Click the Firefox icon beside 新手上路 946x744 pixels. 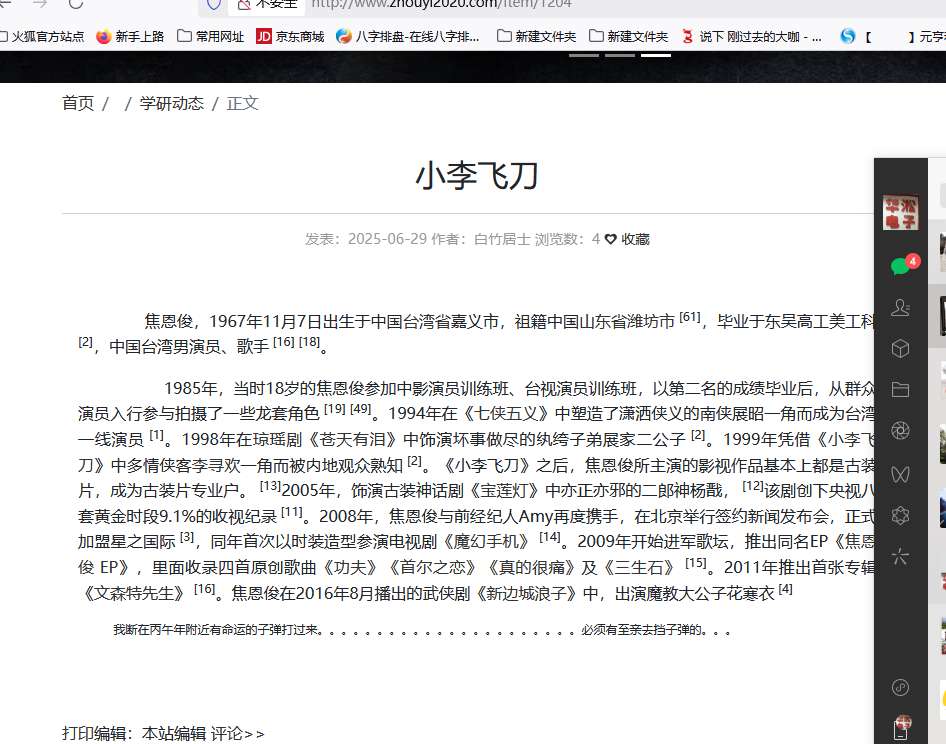[x=104, y=37]
